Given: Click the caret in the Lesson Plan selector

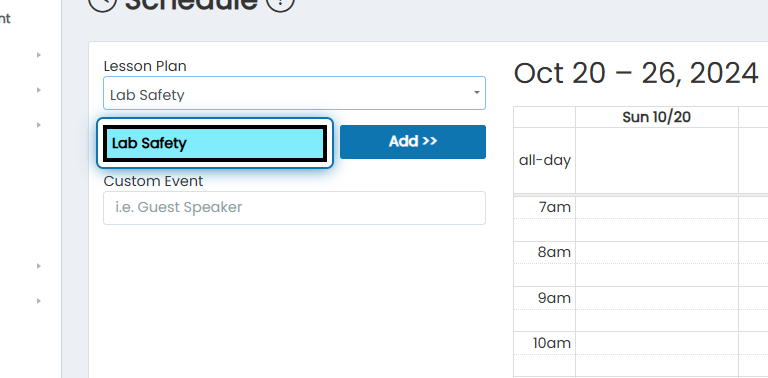Looking at the screenshot, I should (x=477, y=93).
